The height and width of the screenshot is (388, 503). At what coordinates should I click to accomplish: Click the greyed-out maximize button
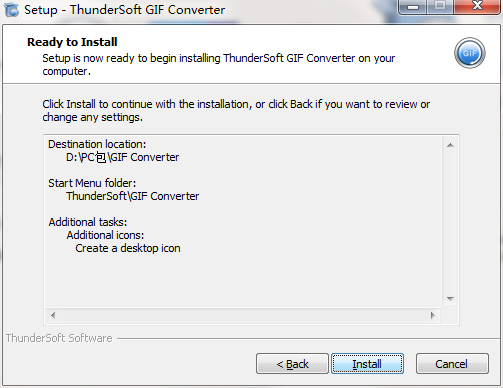pos(440,7)
